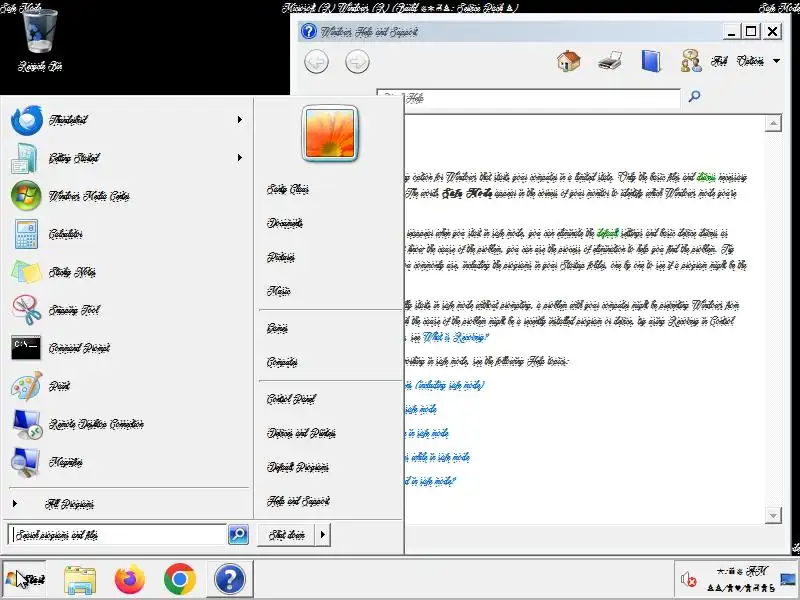The height and width of the screenshot is (600, 800).
Task: Click the Ask button in Help
Action: click(719, 61)
